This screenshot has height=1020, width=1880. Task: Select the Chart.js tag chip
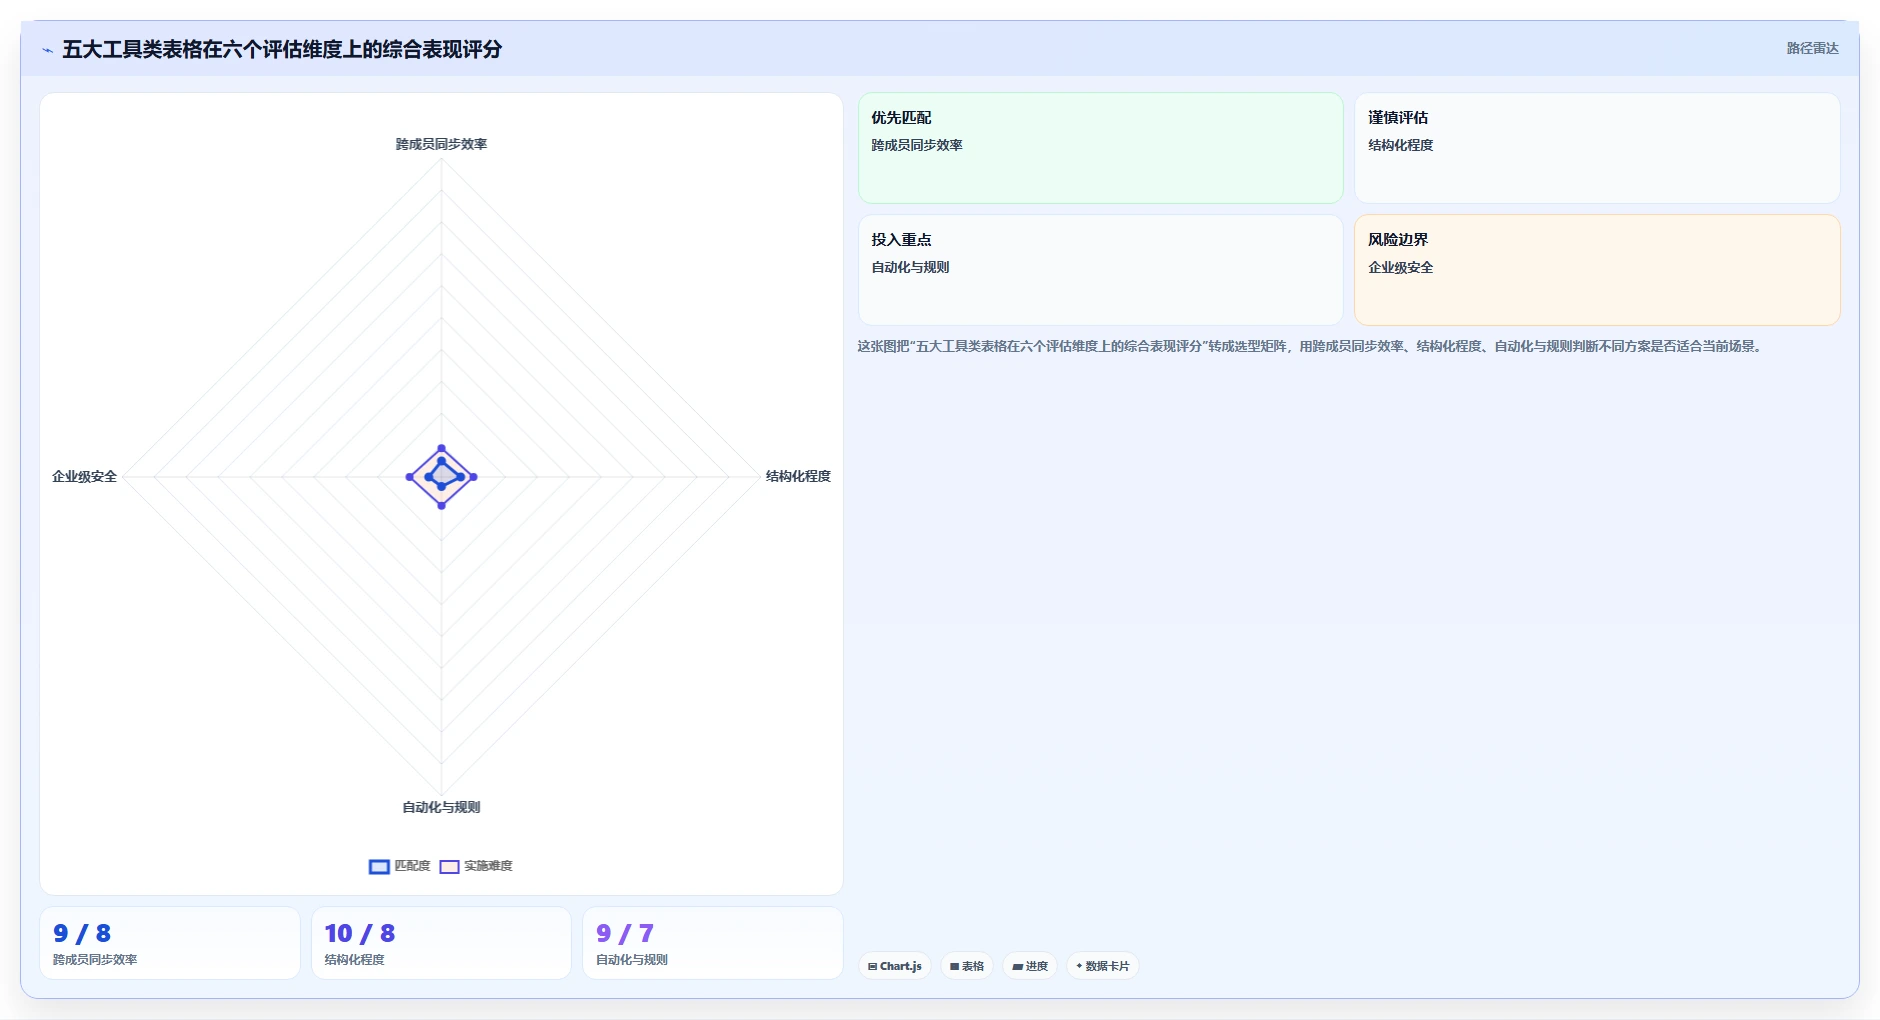point(895,966)
